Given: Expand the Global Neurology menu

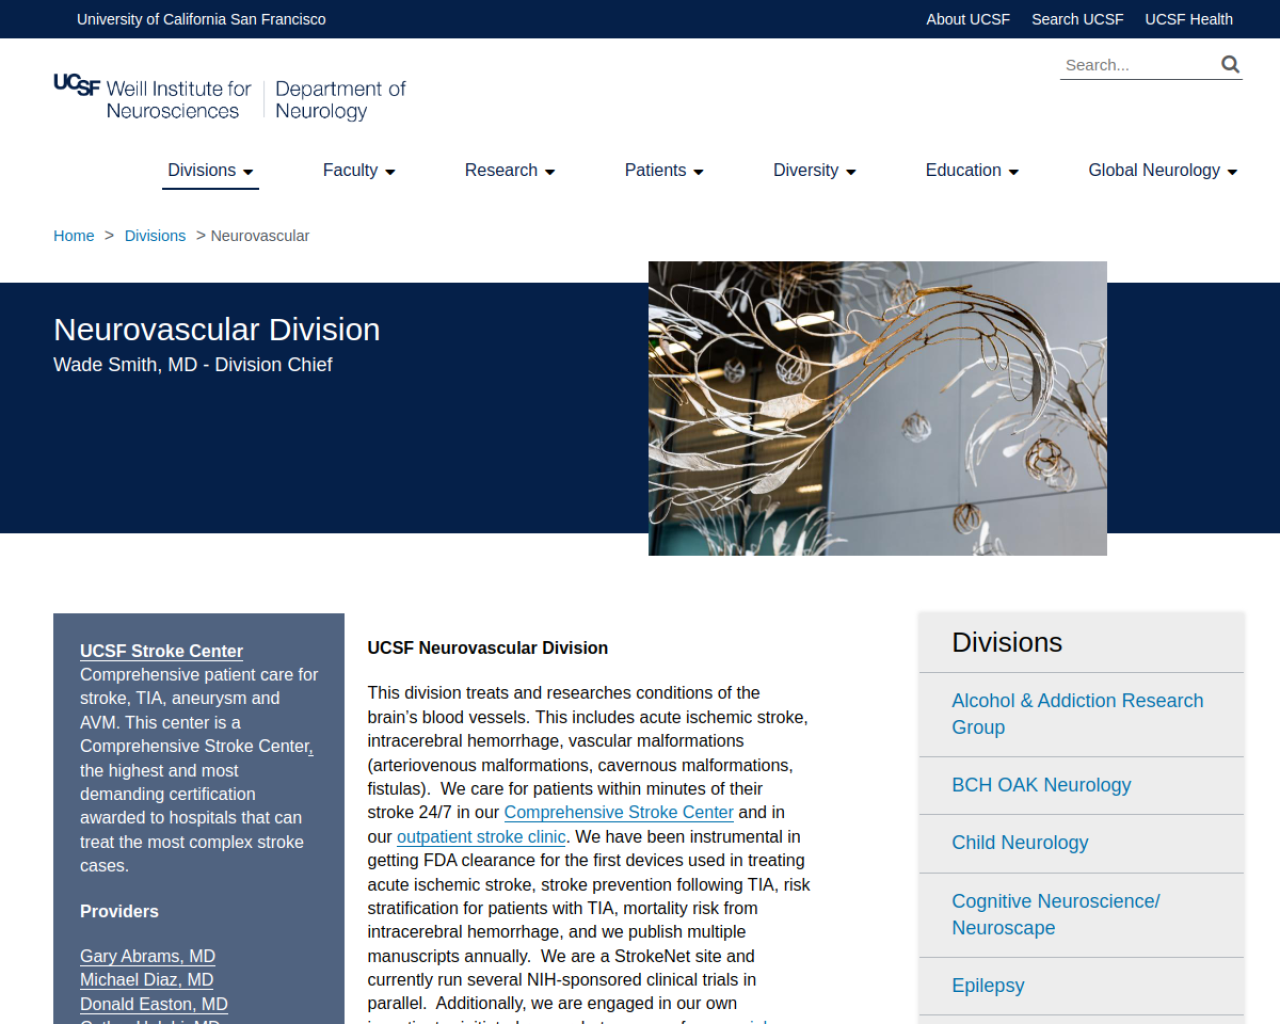Looking at the screenshot, I should (x=1163, y=170).
